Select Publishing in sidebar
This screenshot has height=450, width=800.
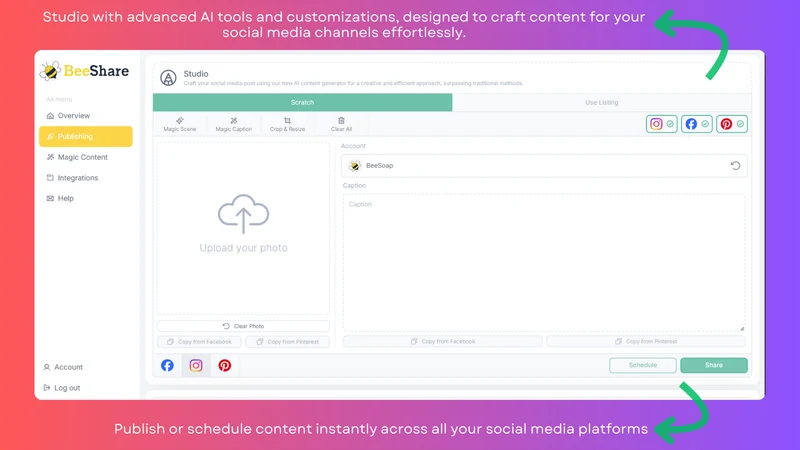[x=86, y=136]
